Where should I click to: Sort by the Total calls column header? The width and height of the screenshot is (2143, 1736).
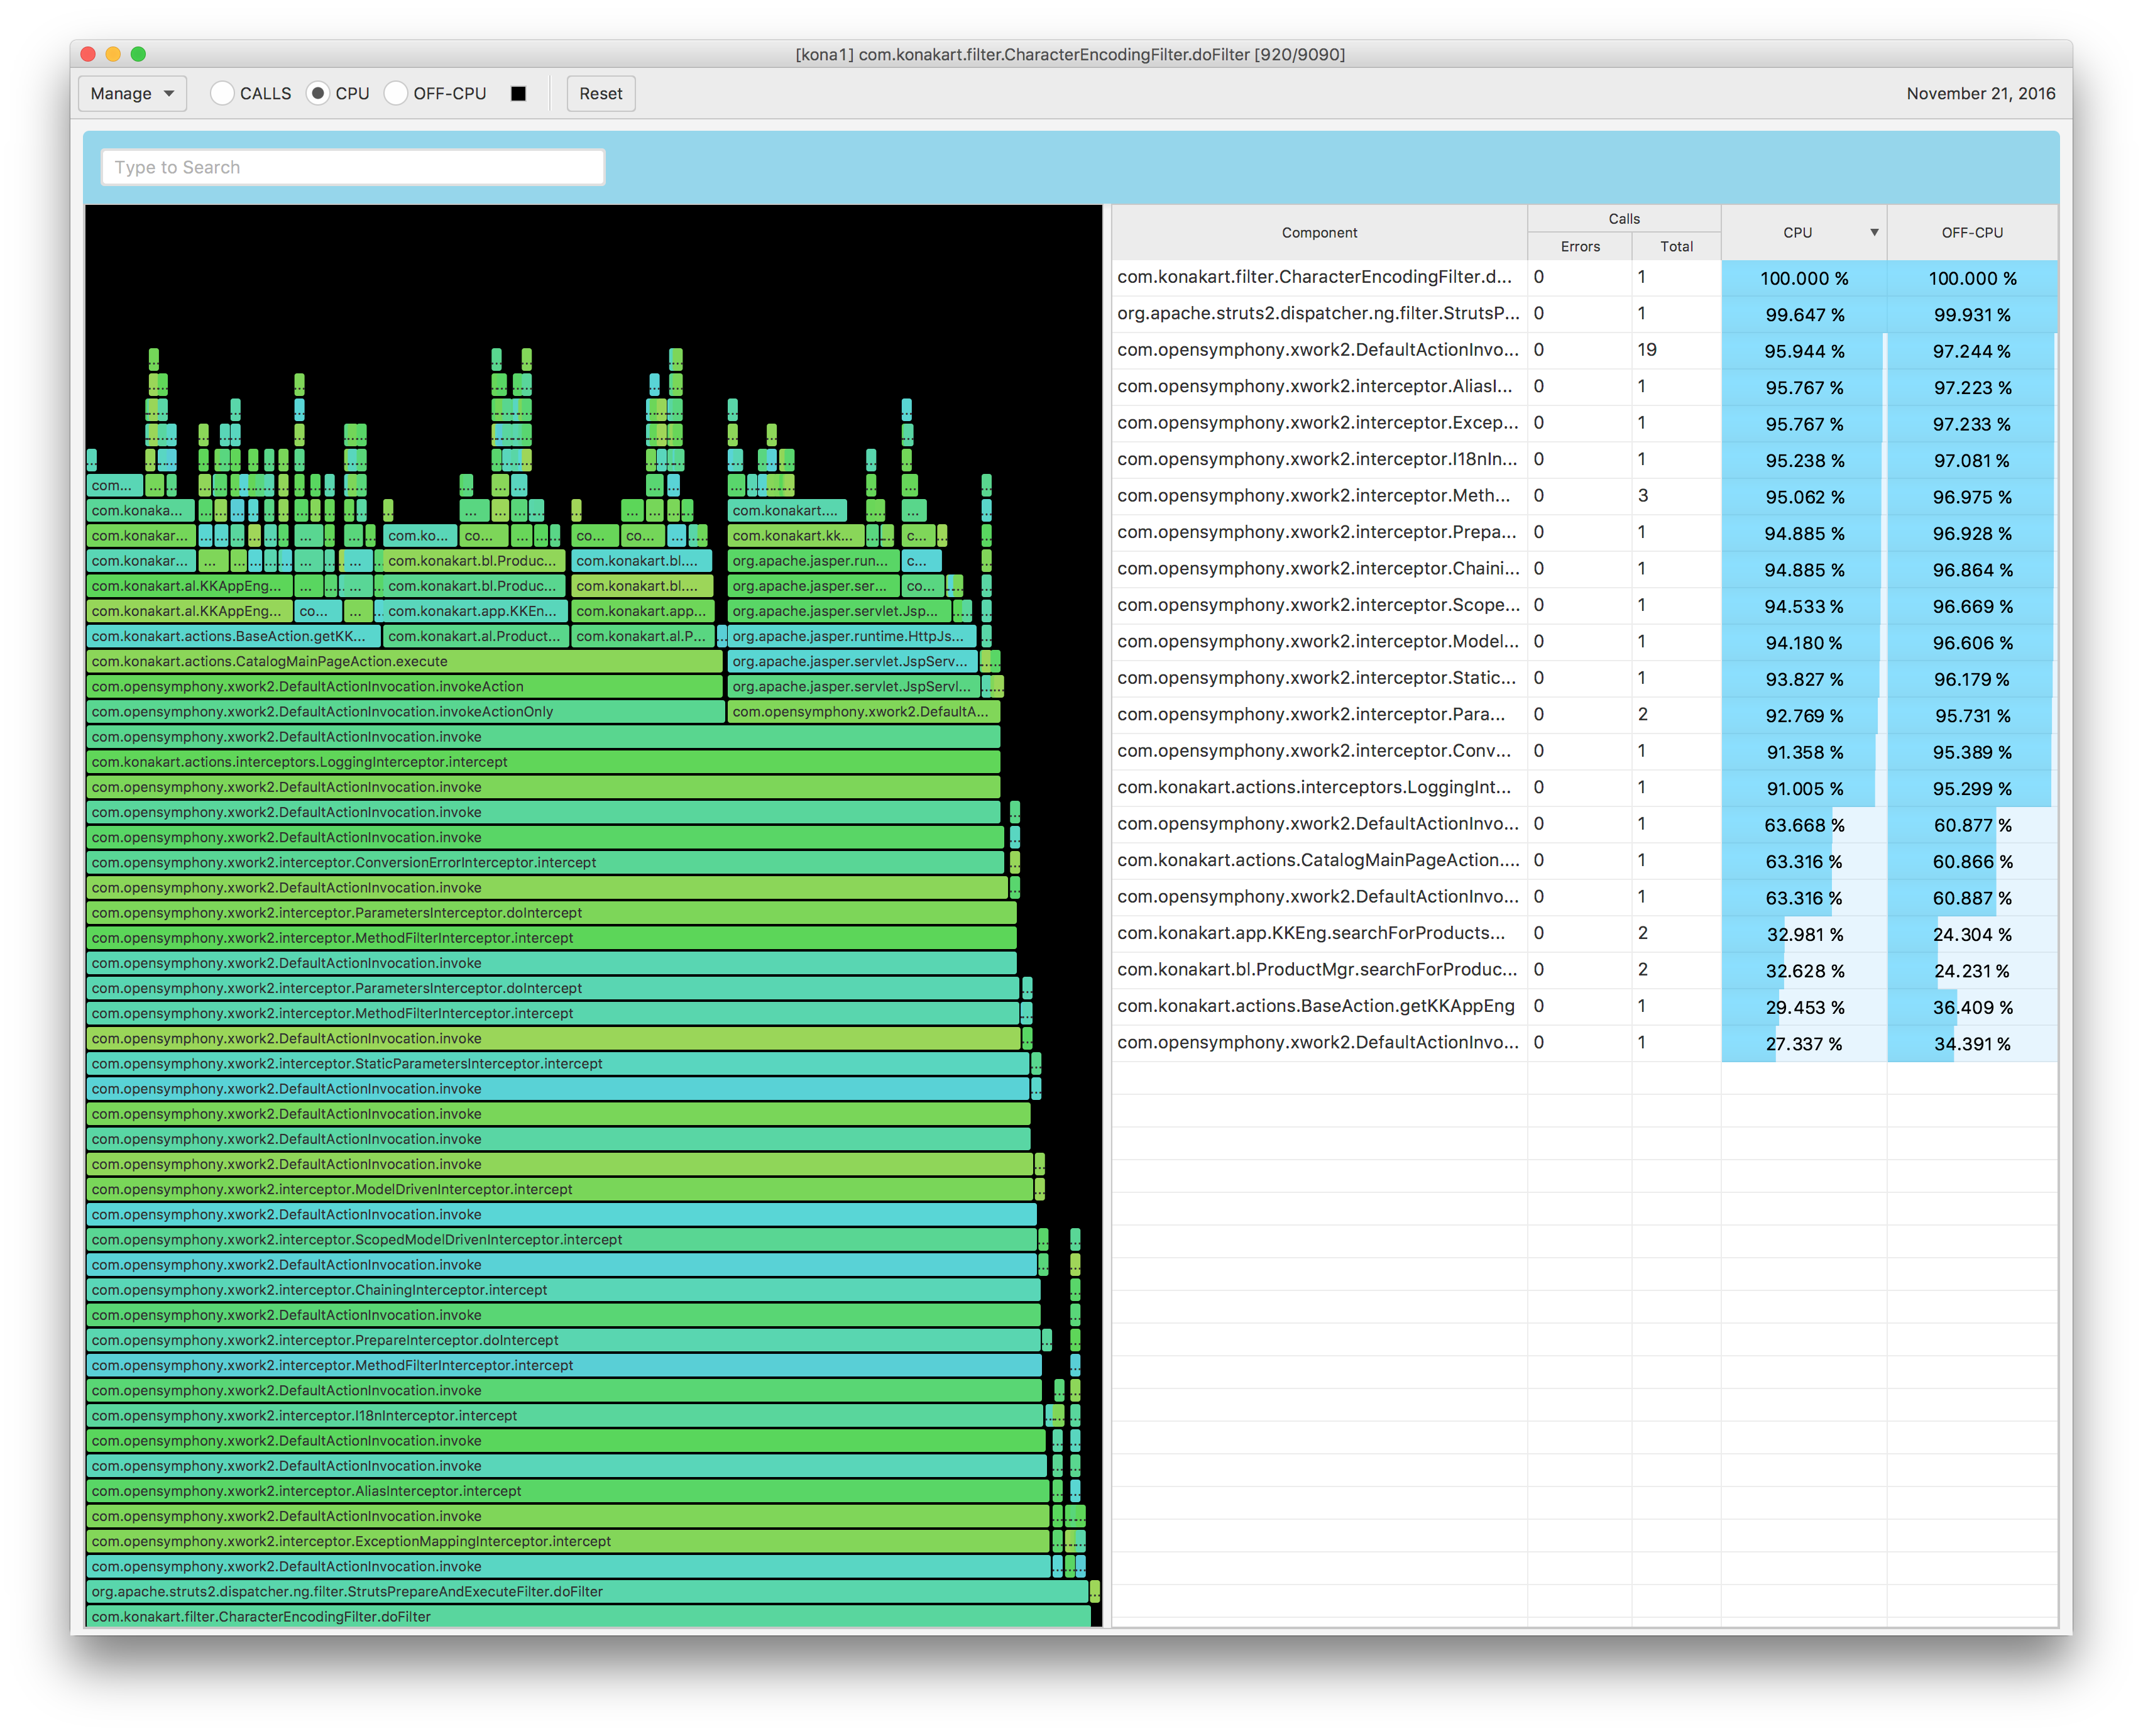tap(1676, 246)
